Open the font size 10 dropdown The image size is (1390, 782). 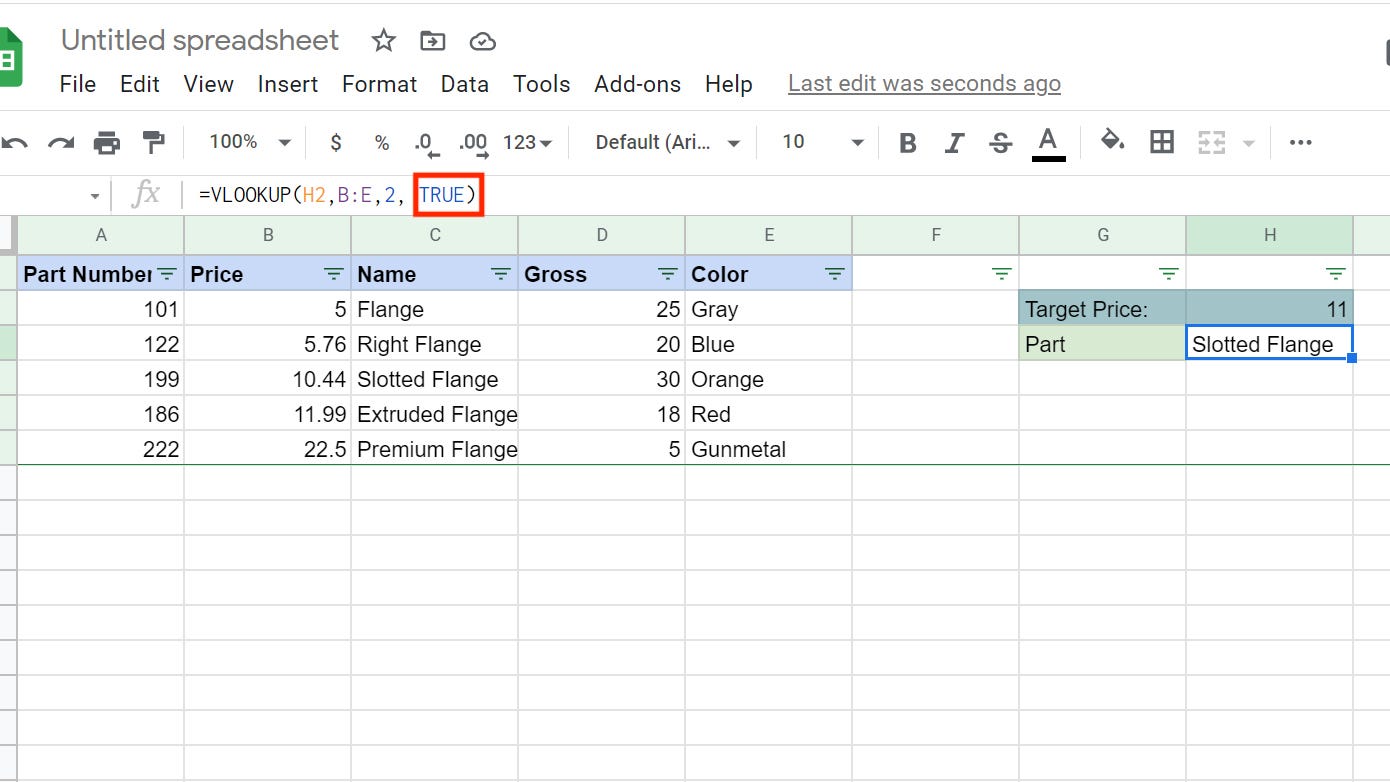click(822, 143)
